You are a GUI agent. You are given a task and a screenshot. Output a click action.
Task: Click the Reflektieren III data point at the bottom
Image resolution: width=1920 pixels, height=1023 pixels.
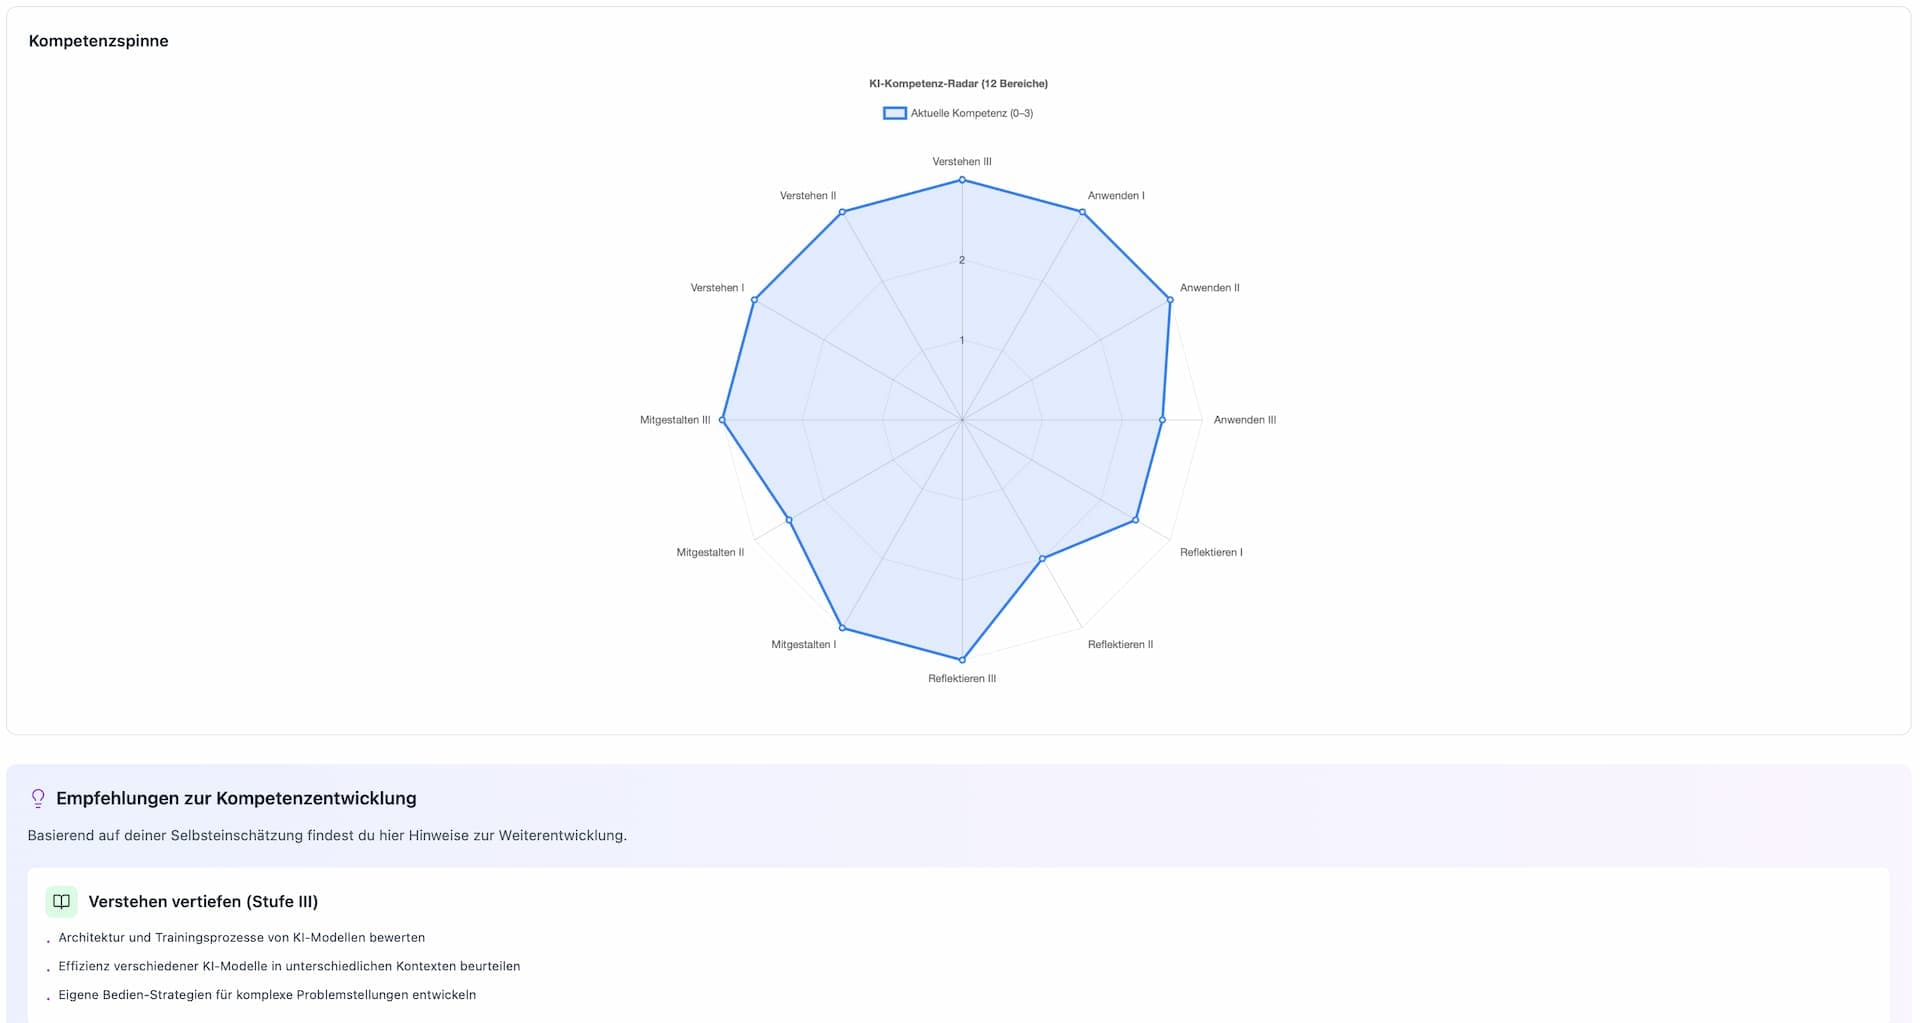(x=962, y=660)
